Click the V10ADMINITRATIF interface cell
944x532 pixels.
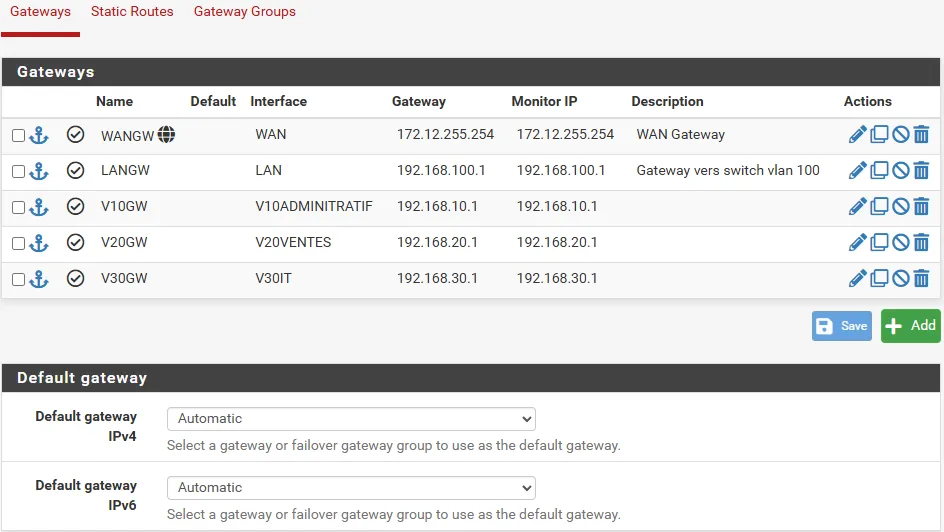pos(314,206)
